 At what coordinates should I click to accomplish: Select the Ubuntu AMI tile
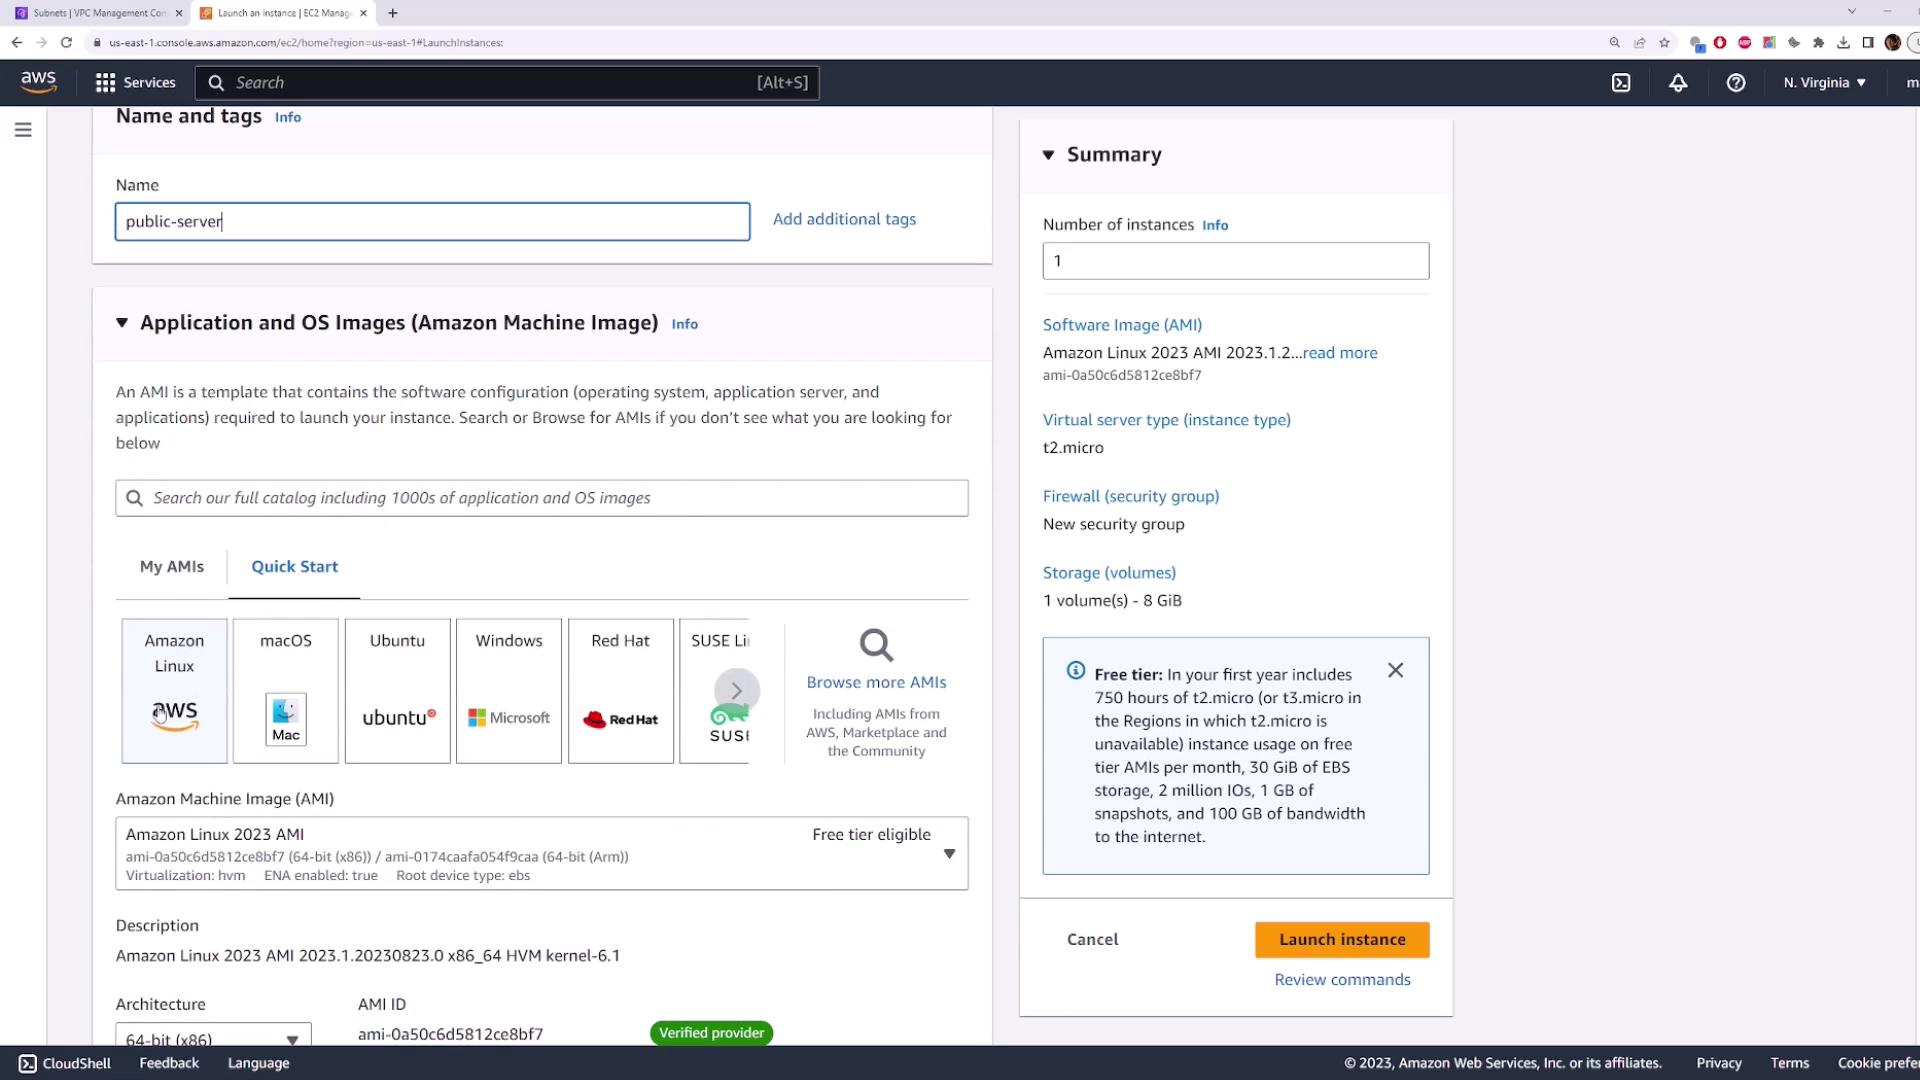coord(397,690)
